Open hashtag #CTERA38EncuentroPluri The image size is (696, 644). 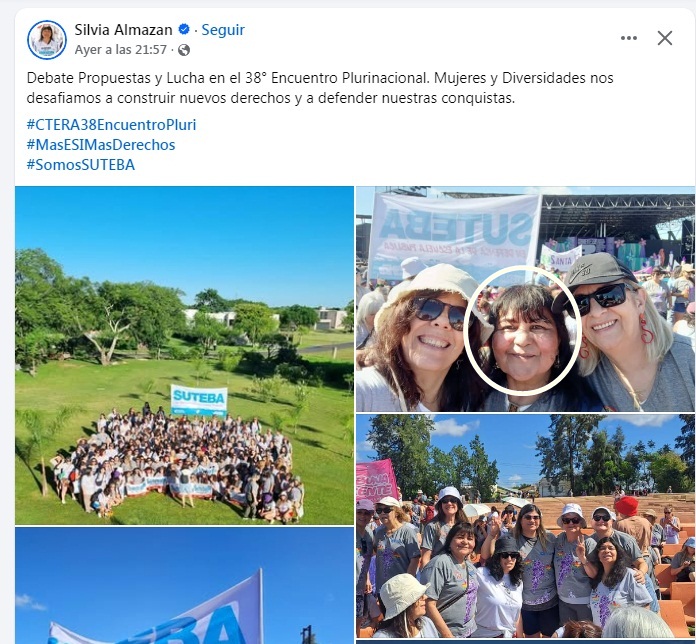(x=111, y=125)
